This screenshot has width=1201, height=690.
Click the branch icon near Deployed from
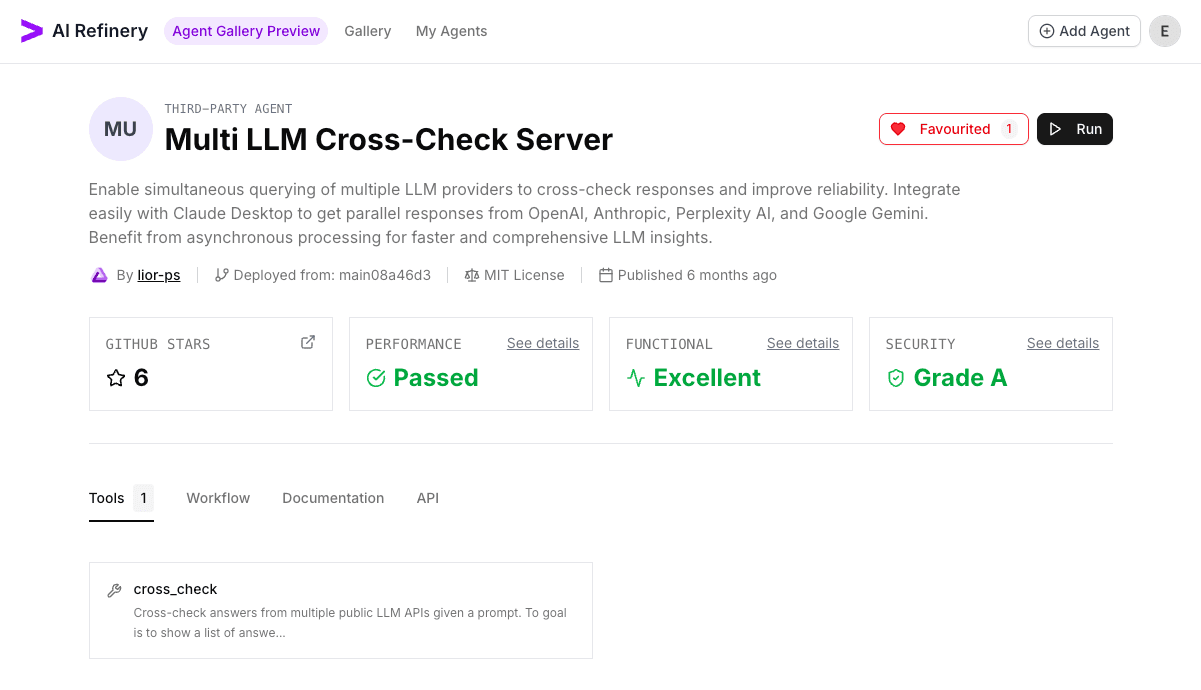(x=221, y=274)
